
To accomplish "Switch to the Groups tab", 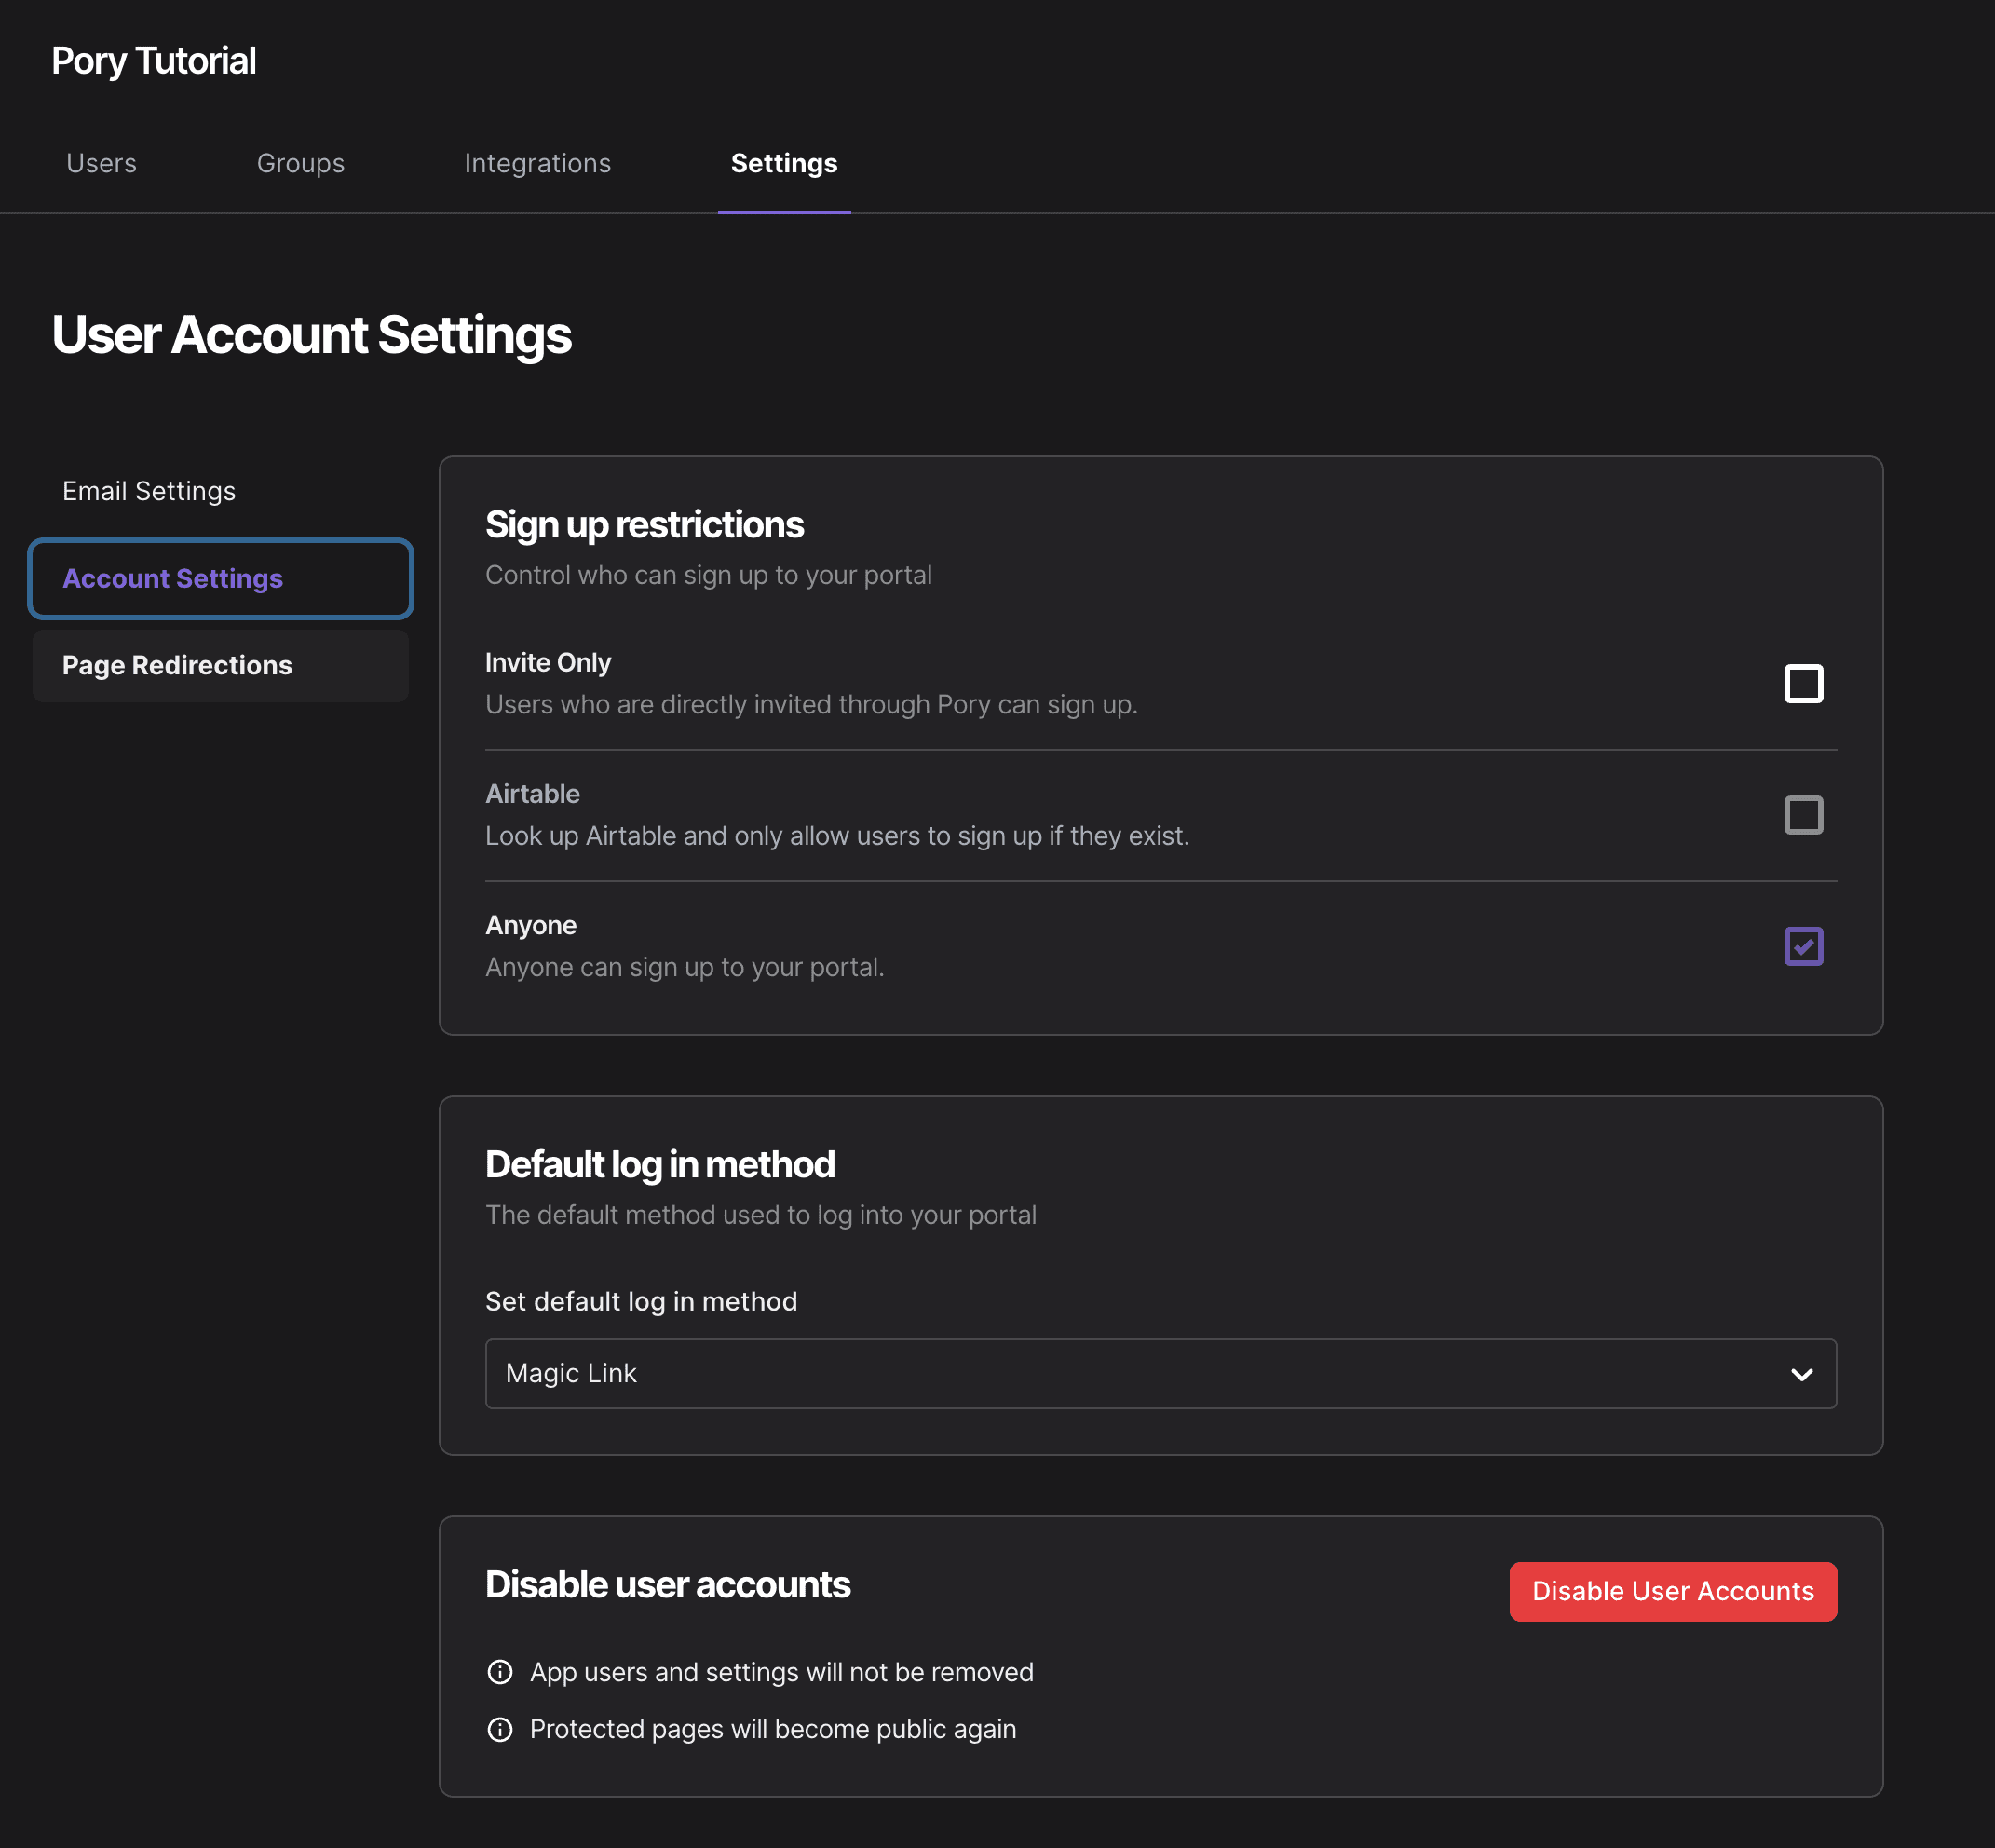I will [300, 163].
